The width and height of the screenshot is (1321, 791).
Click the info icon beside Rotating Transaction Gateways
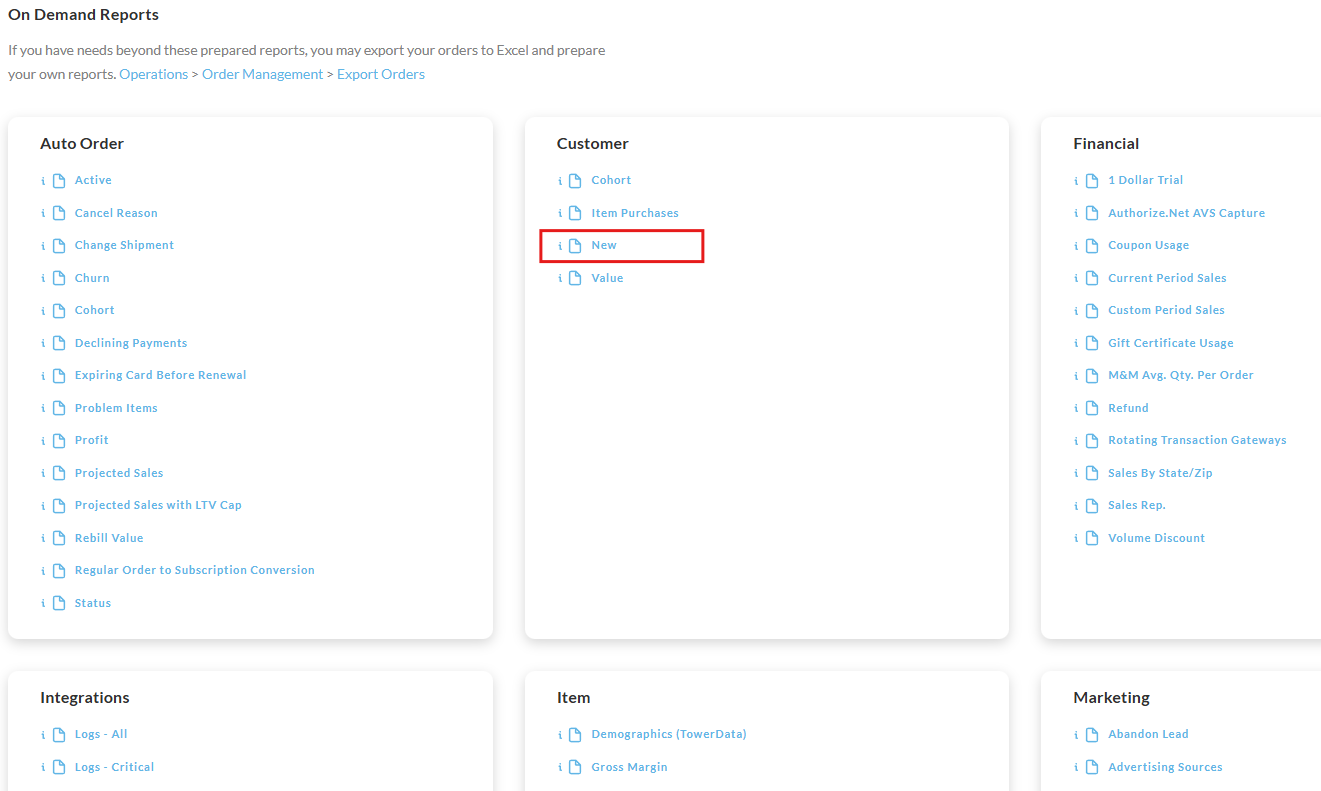1077,441
